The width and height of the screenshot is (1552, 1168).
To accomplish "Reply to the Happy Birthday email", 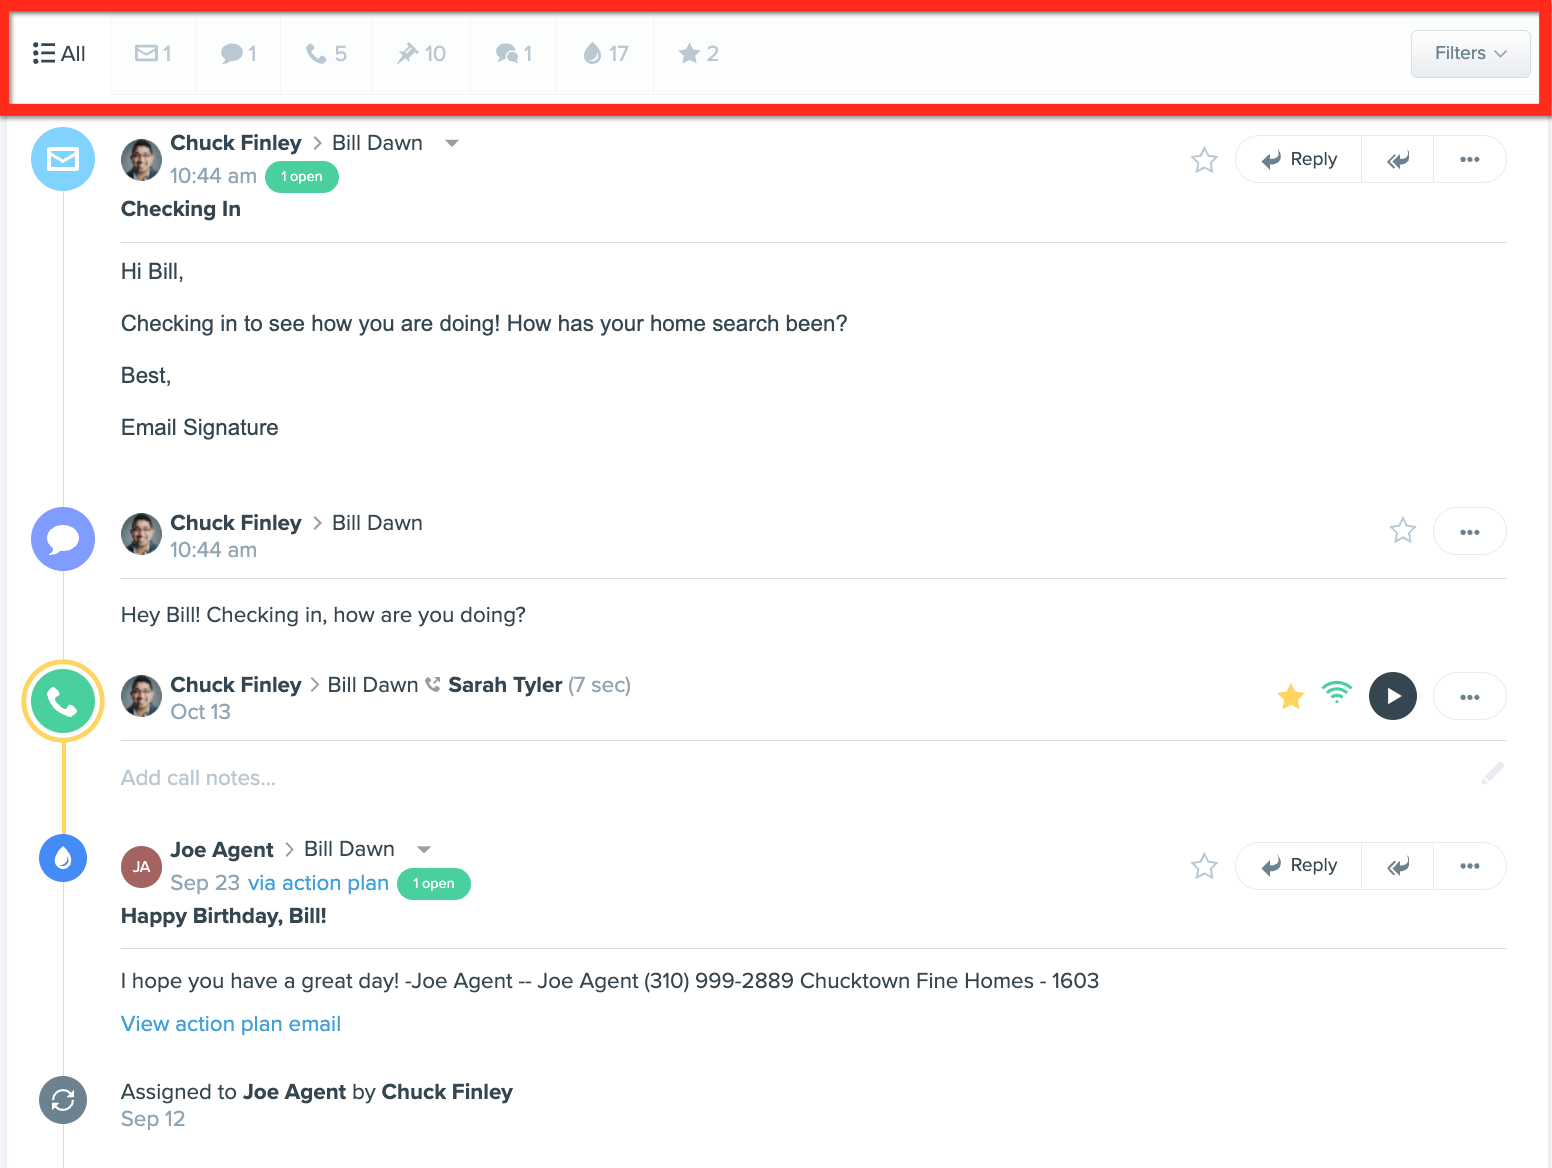I will point(1299,866).
